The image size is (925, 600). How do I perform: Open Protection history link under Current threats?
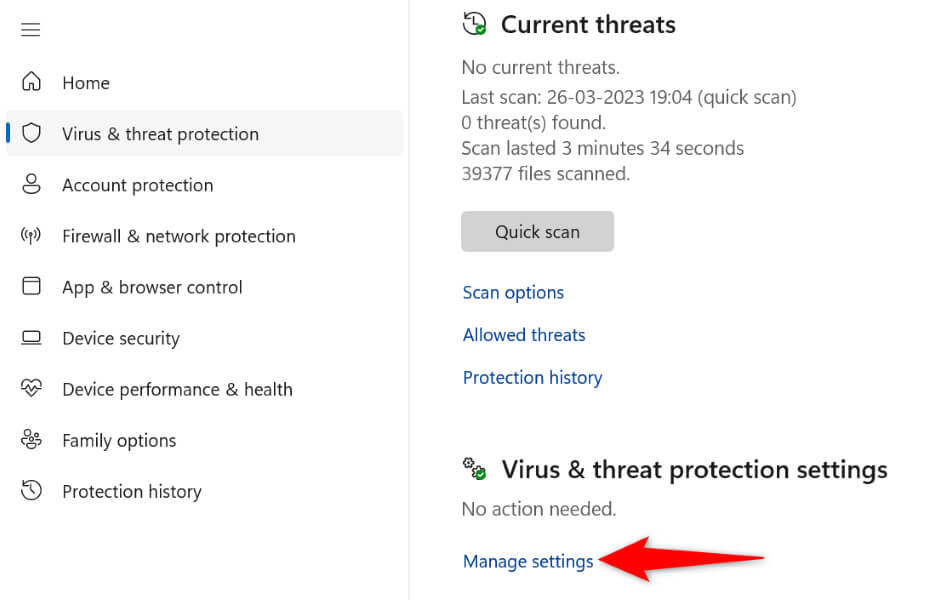click(x=532, y=377)
